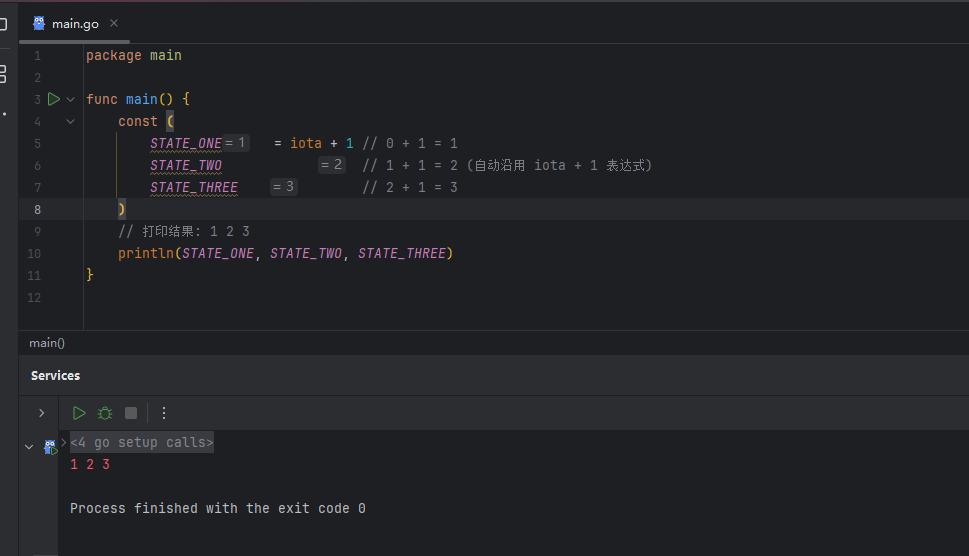Viewport: 969px width, 556px height.
Task: Click STATE_THREE argument inside println
Action: [x=402, y=253]
